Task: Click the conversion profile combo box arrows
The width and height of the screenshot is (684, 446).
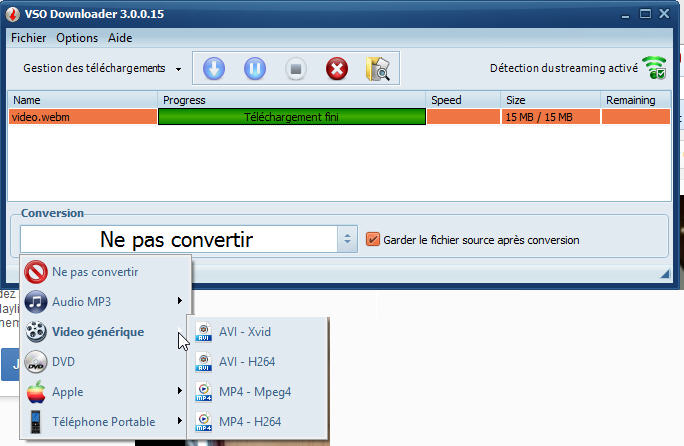Action: point(348,239)
